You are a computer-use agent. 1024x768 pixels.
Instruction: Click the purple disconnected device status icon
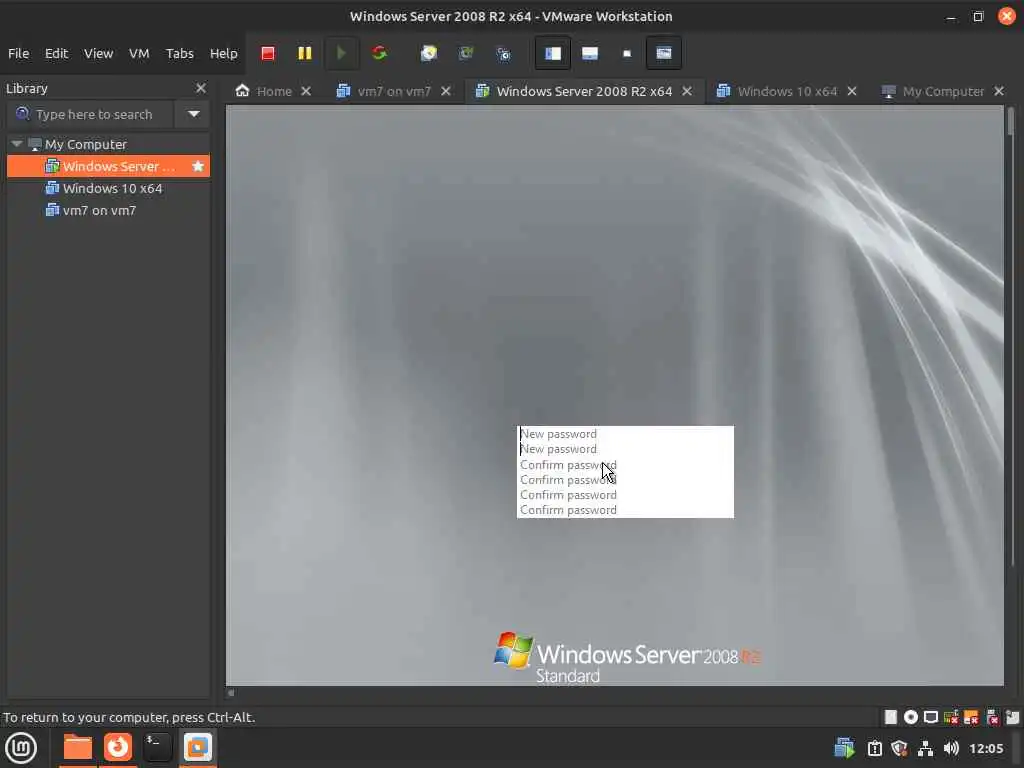click(993, 717)
